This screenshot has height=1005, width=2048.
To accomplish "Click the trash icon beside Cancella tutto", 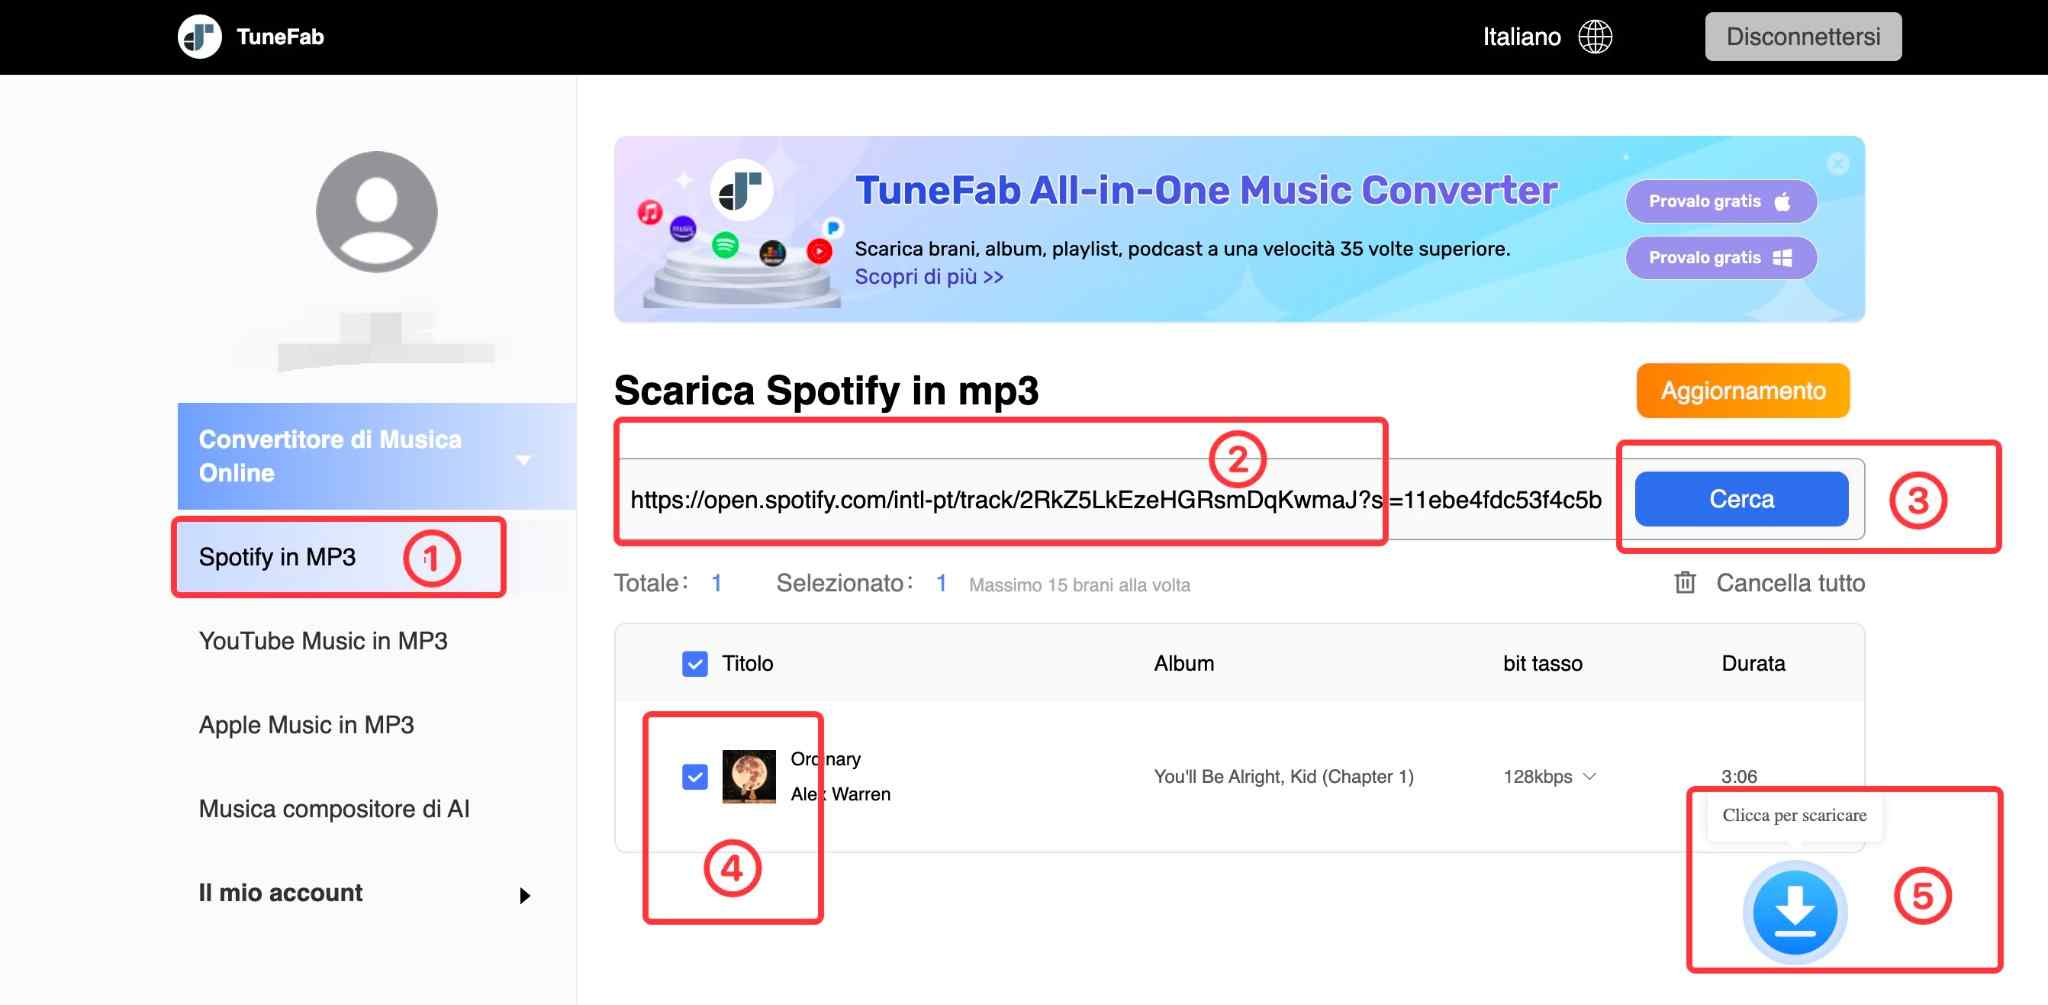I will pyautogui.click(x=1685, y=583).
